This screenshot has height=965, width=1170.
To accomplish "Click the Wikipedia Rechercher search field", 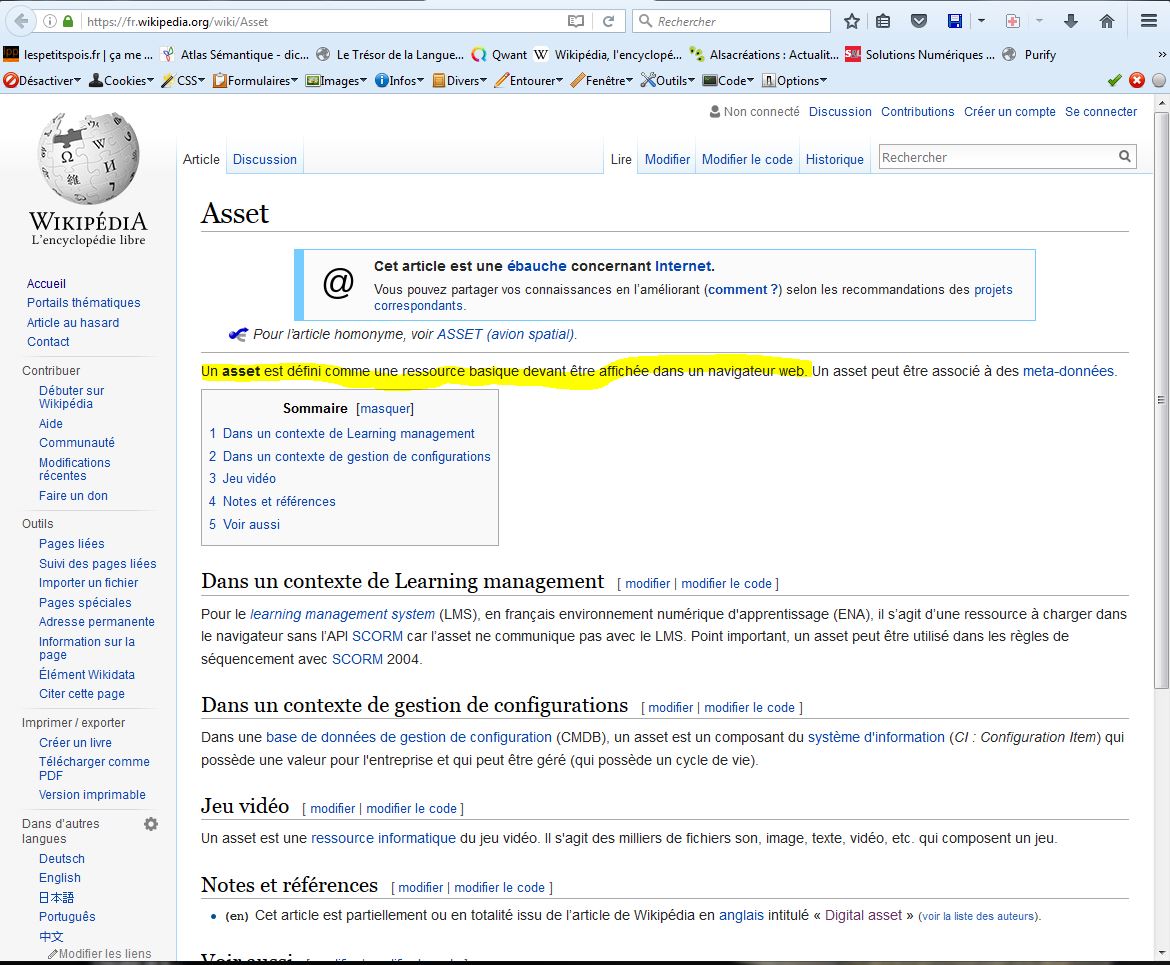I will tap(997, 157).
